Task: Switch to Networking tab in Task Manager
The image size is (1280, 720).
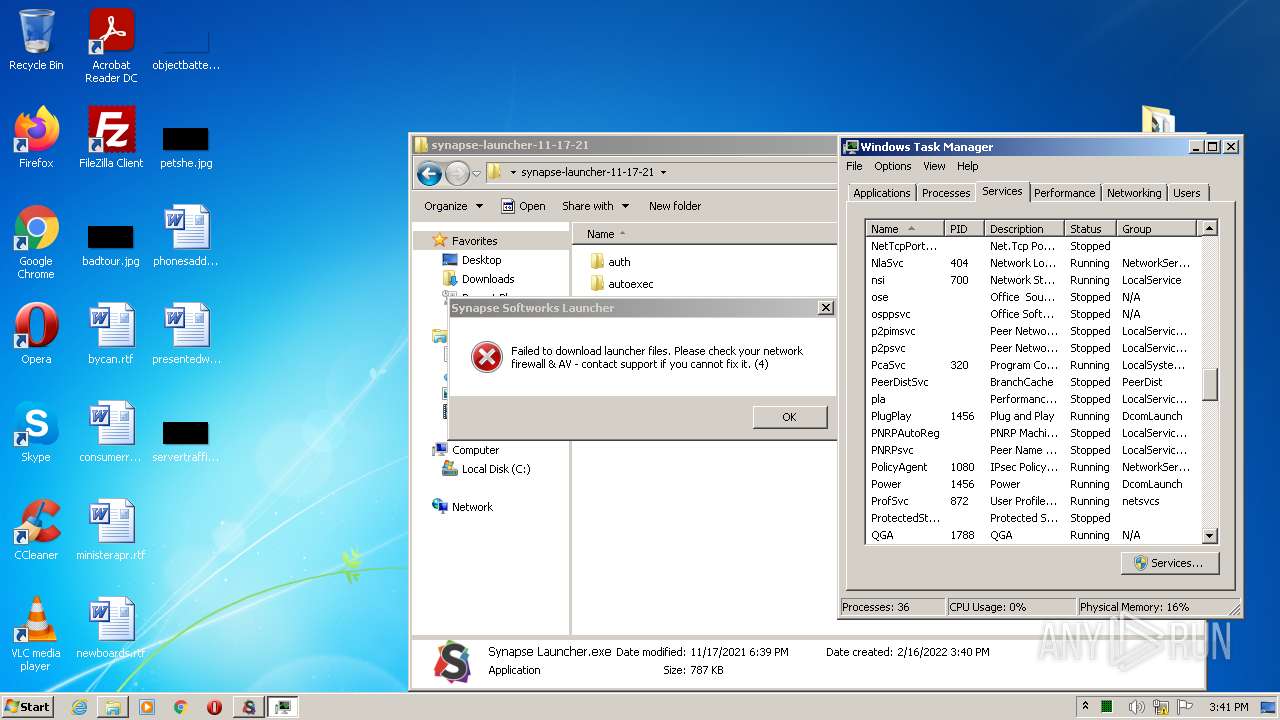Action: tap(1134, 193)
